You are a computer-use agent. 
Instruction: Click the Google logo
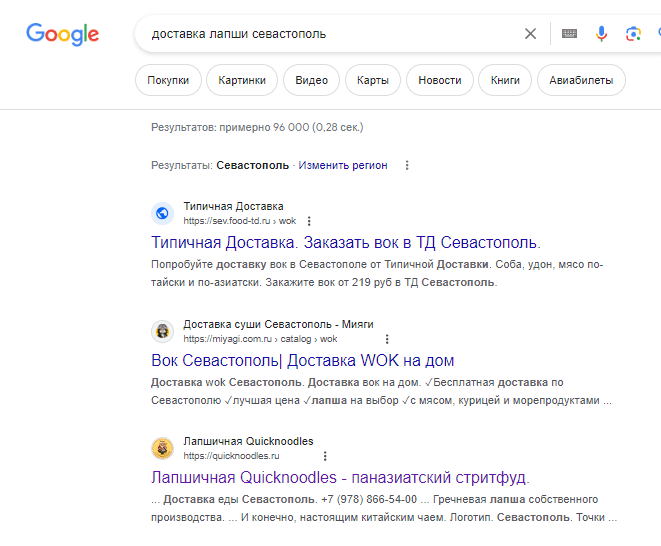coord(62,34)
